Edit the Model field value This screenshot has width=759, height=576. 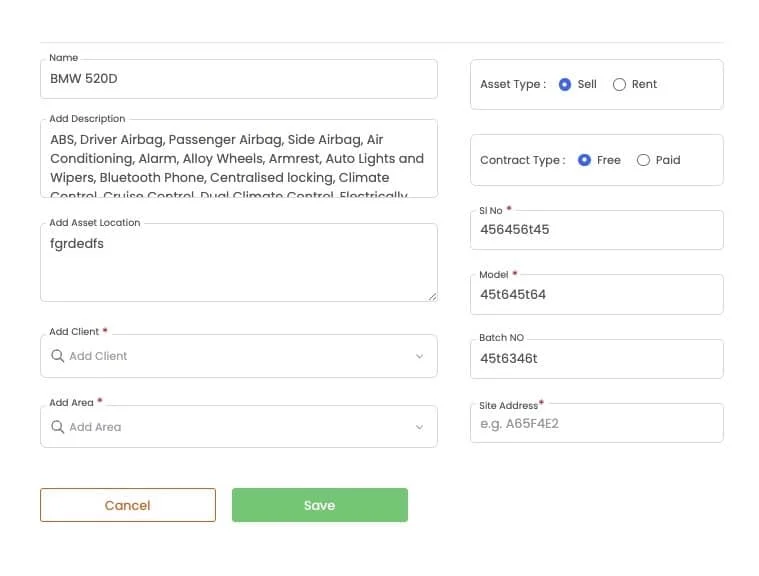pyautogui.click(x=596, y=294)
